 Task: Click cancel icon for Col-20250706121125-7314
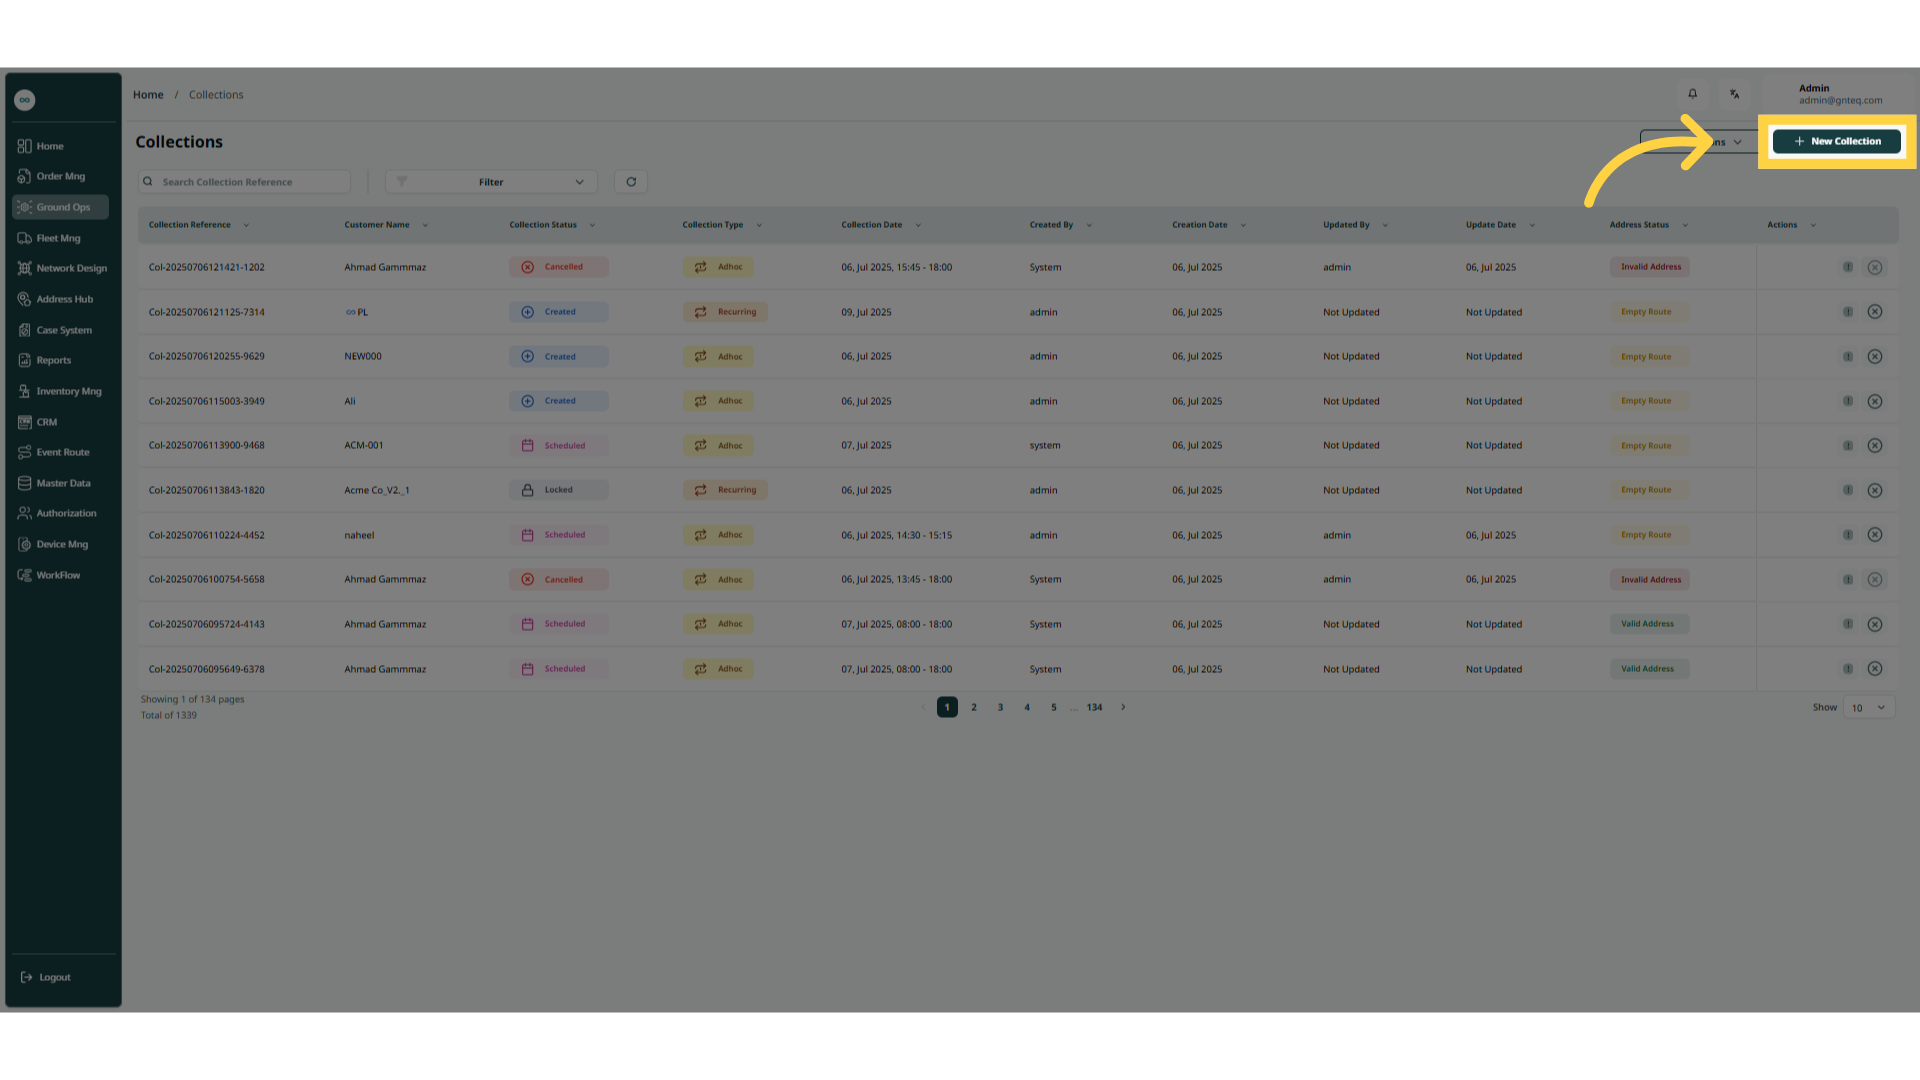click(1875, 312)
